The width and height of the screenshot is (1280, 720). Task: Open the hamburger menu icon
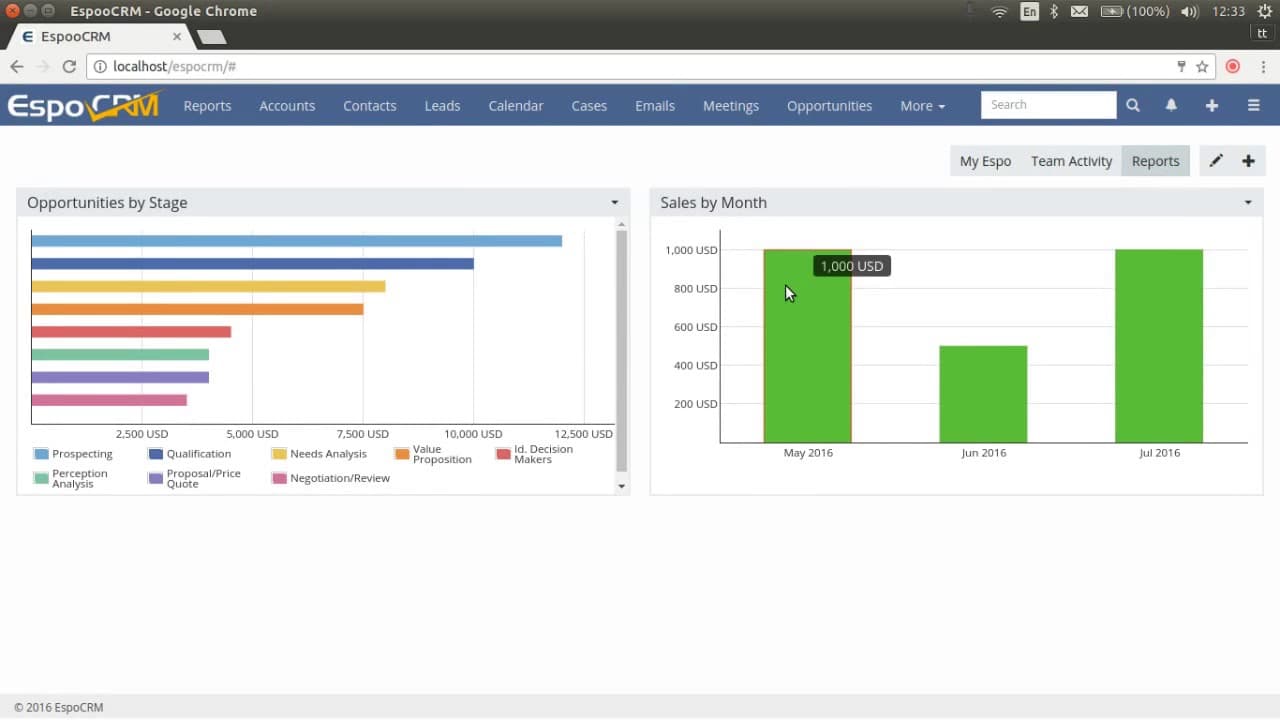1253,104
